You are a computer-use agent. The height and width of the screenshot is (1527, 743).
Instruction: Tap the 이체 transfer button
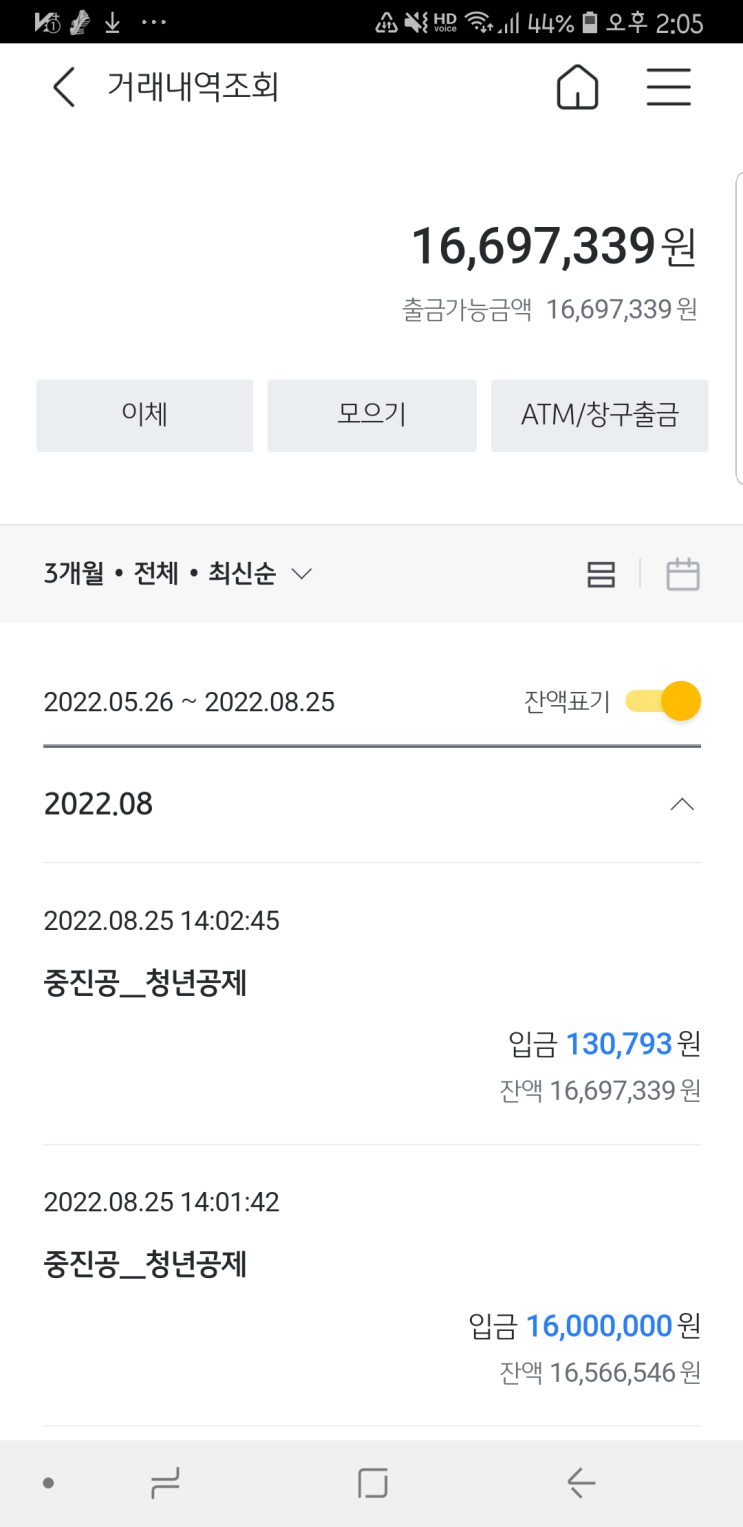pyautogui.click(x=145, y=415)
